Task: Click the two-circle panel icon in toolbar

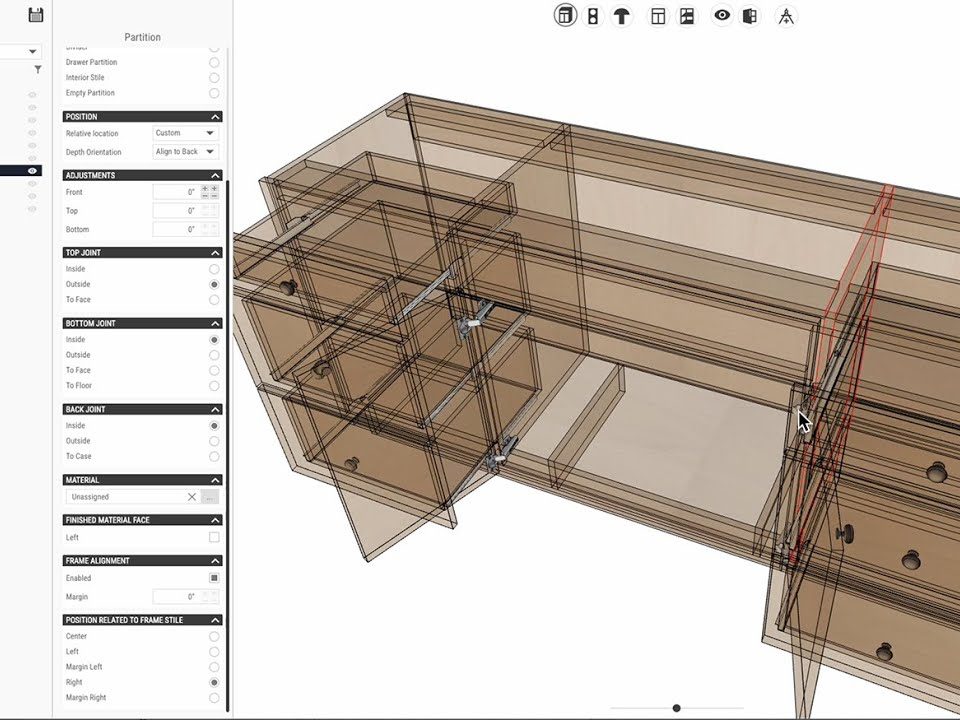Action: coord(593,16)
